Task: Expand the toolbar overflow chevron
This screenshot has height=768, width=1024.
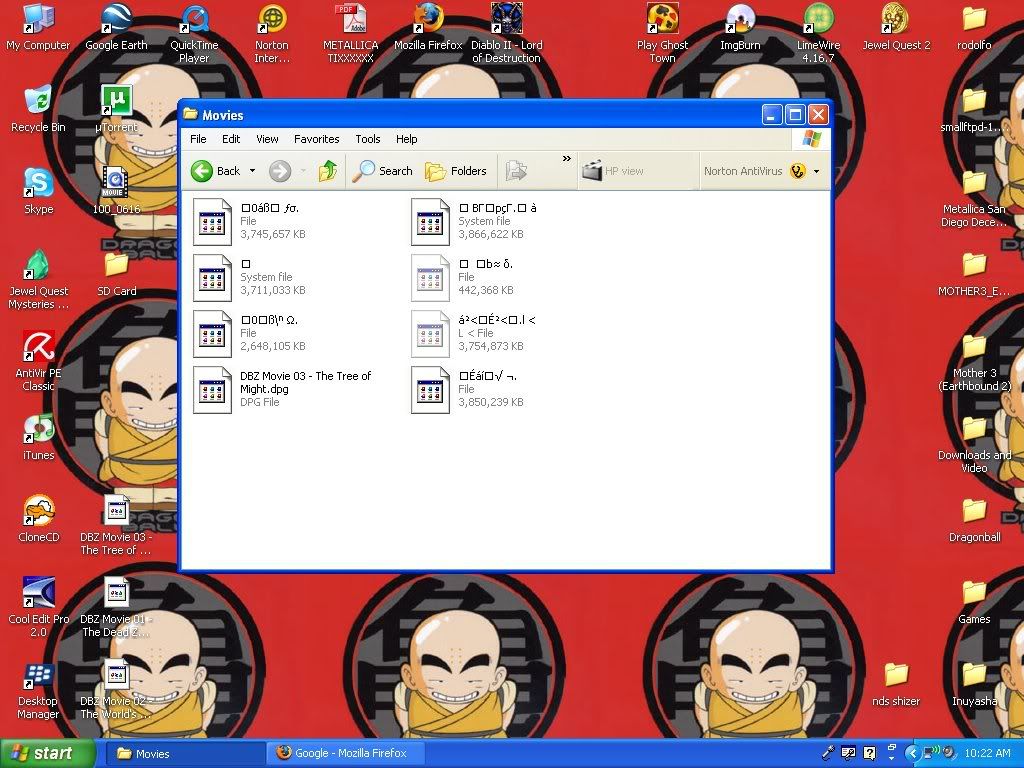Action: [x=566, y=159]
